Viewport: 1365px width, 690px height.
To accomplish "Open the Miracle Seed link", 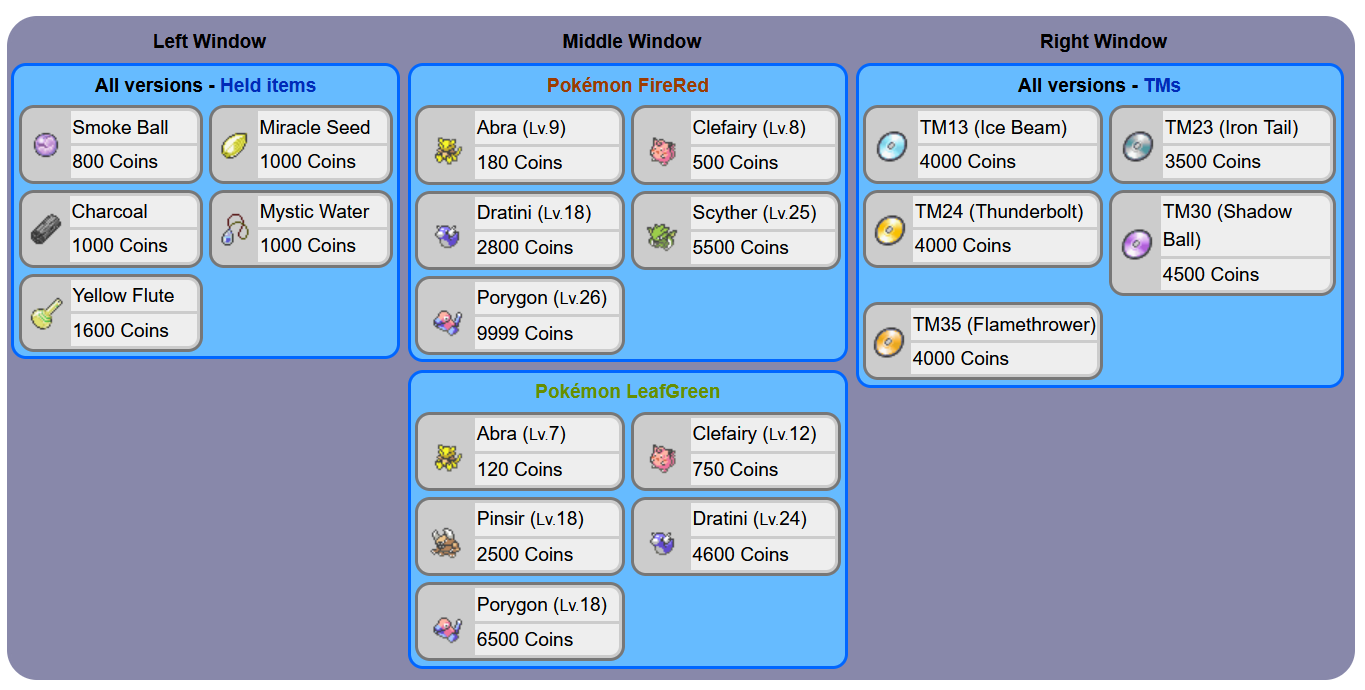I will tap(315, 127).
